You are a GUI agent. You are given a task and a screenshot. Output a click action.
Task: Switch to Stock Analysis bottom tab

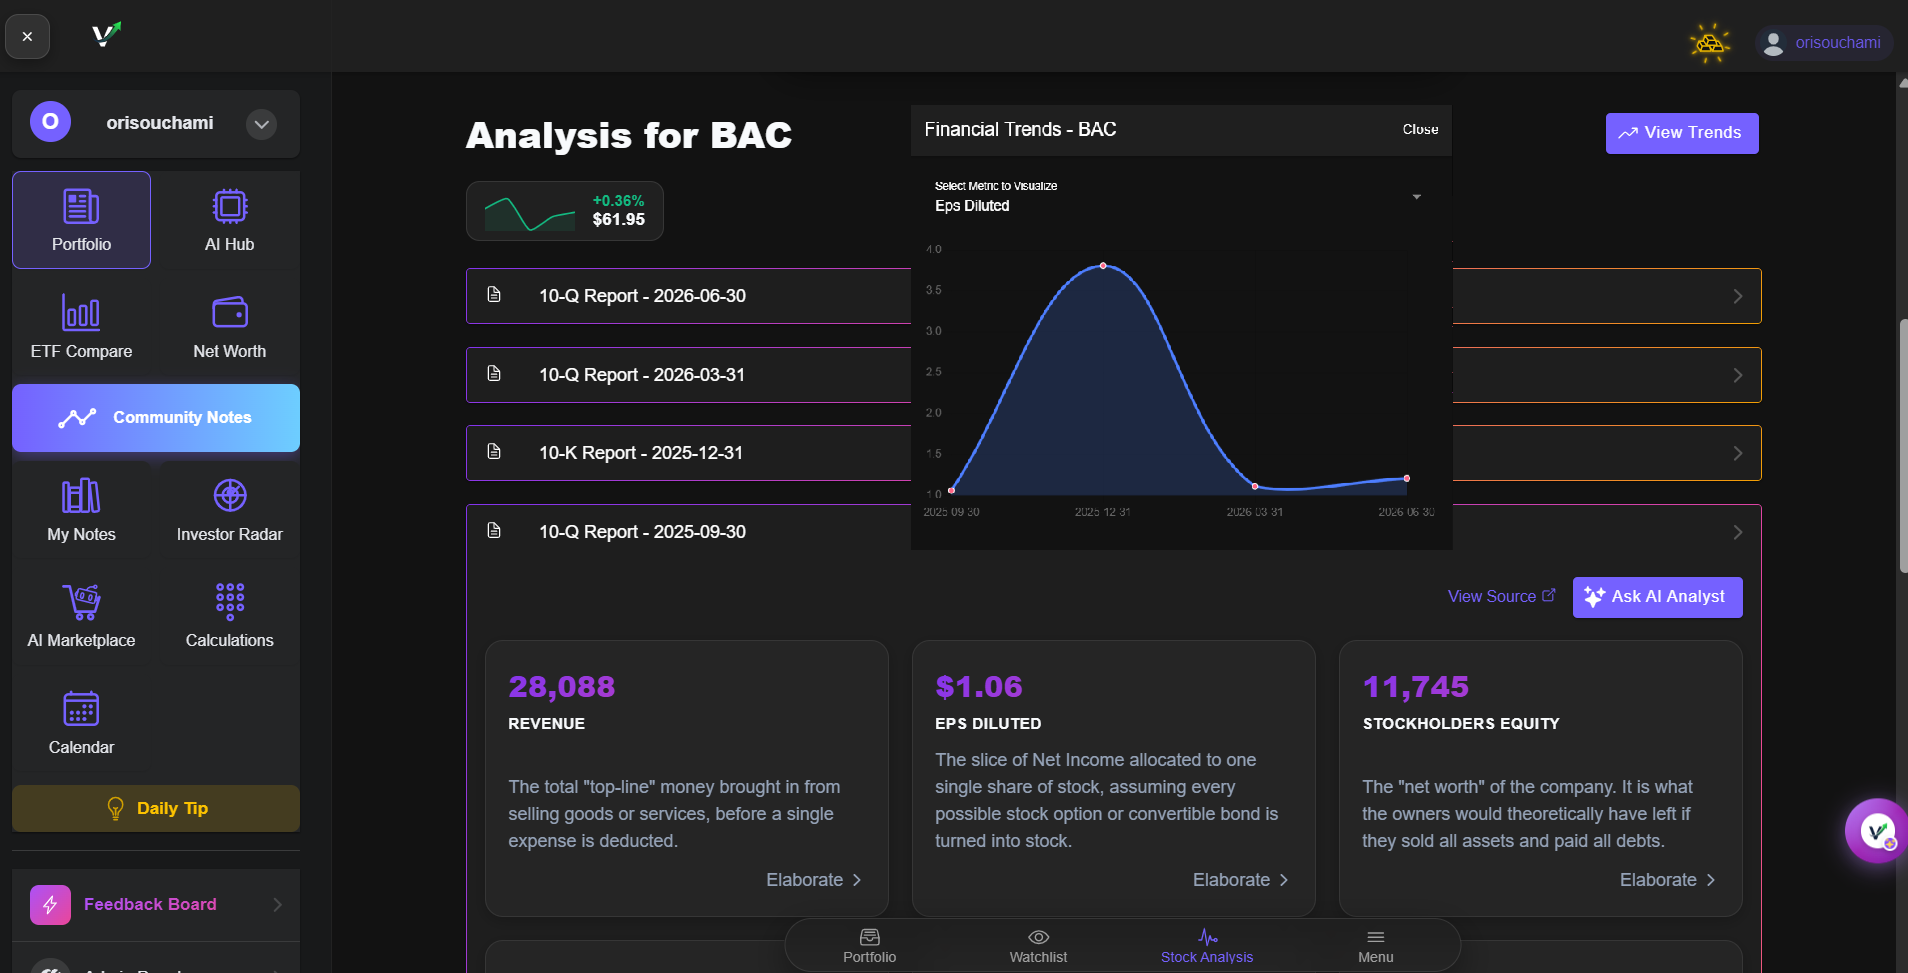click(1207, 945)
